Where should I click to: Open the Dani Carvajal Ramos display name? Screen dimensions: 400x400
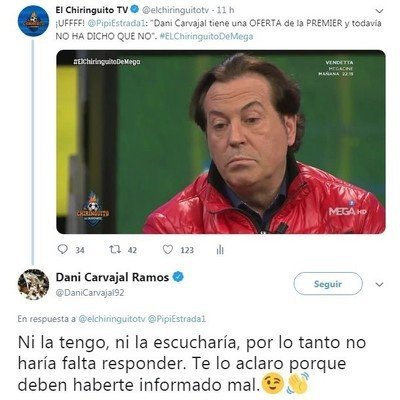(x=112, y=277)
